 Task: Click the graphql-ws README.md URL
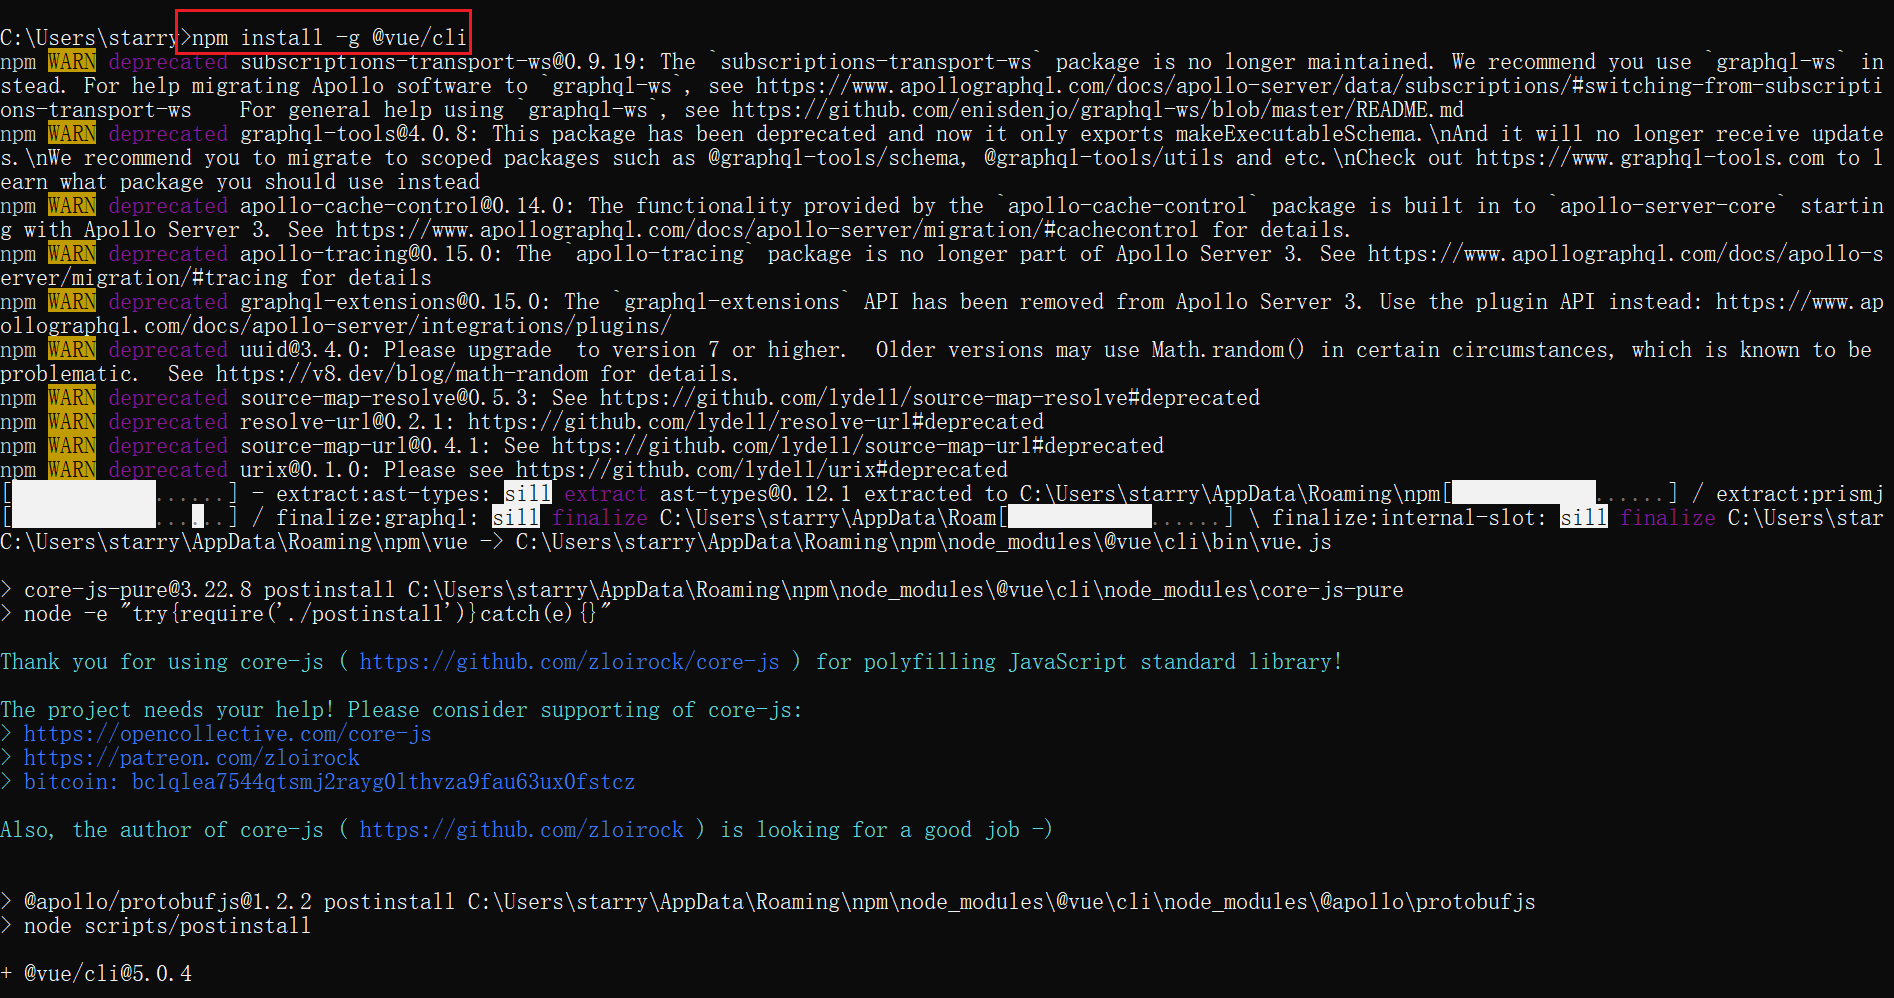point(1097,110)
